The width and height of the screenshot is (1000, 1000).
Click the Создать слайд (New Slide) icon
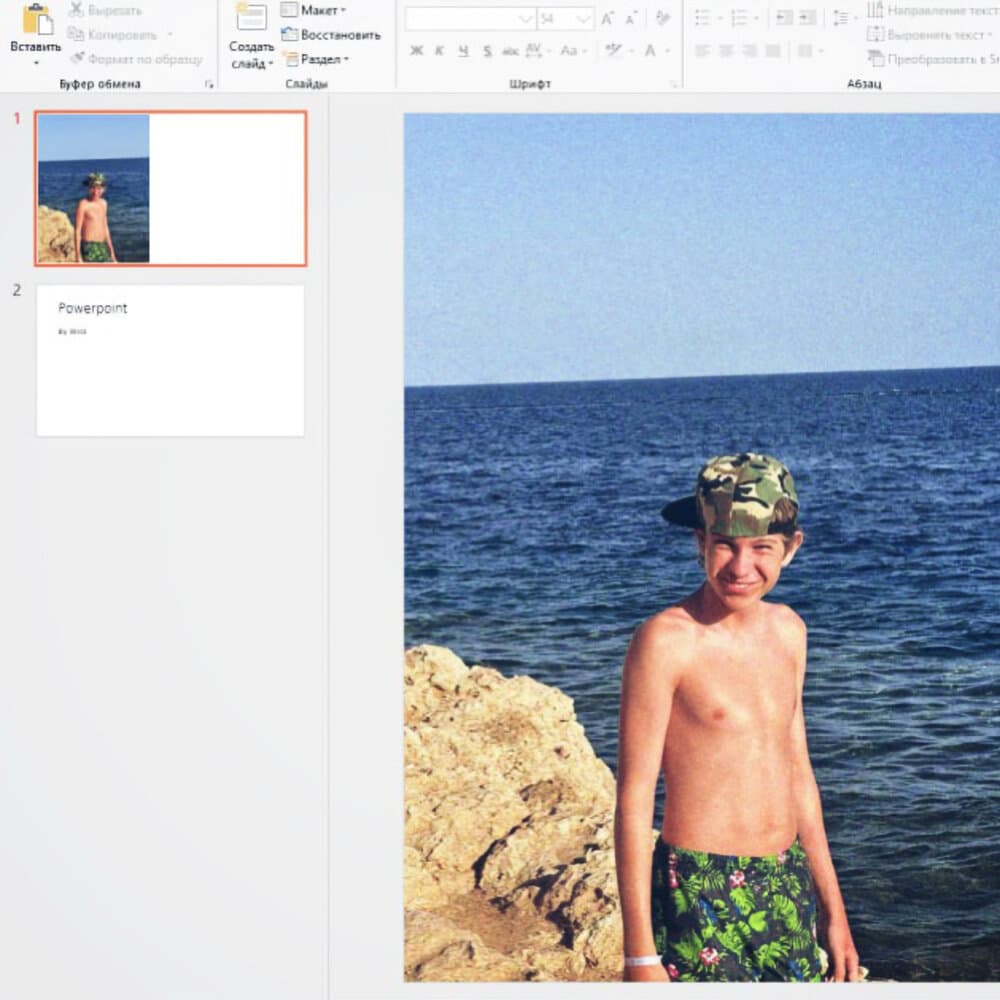tap(251, 18)
